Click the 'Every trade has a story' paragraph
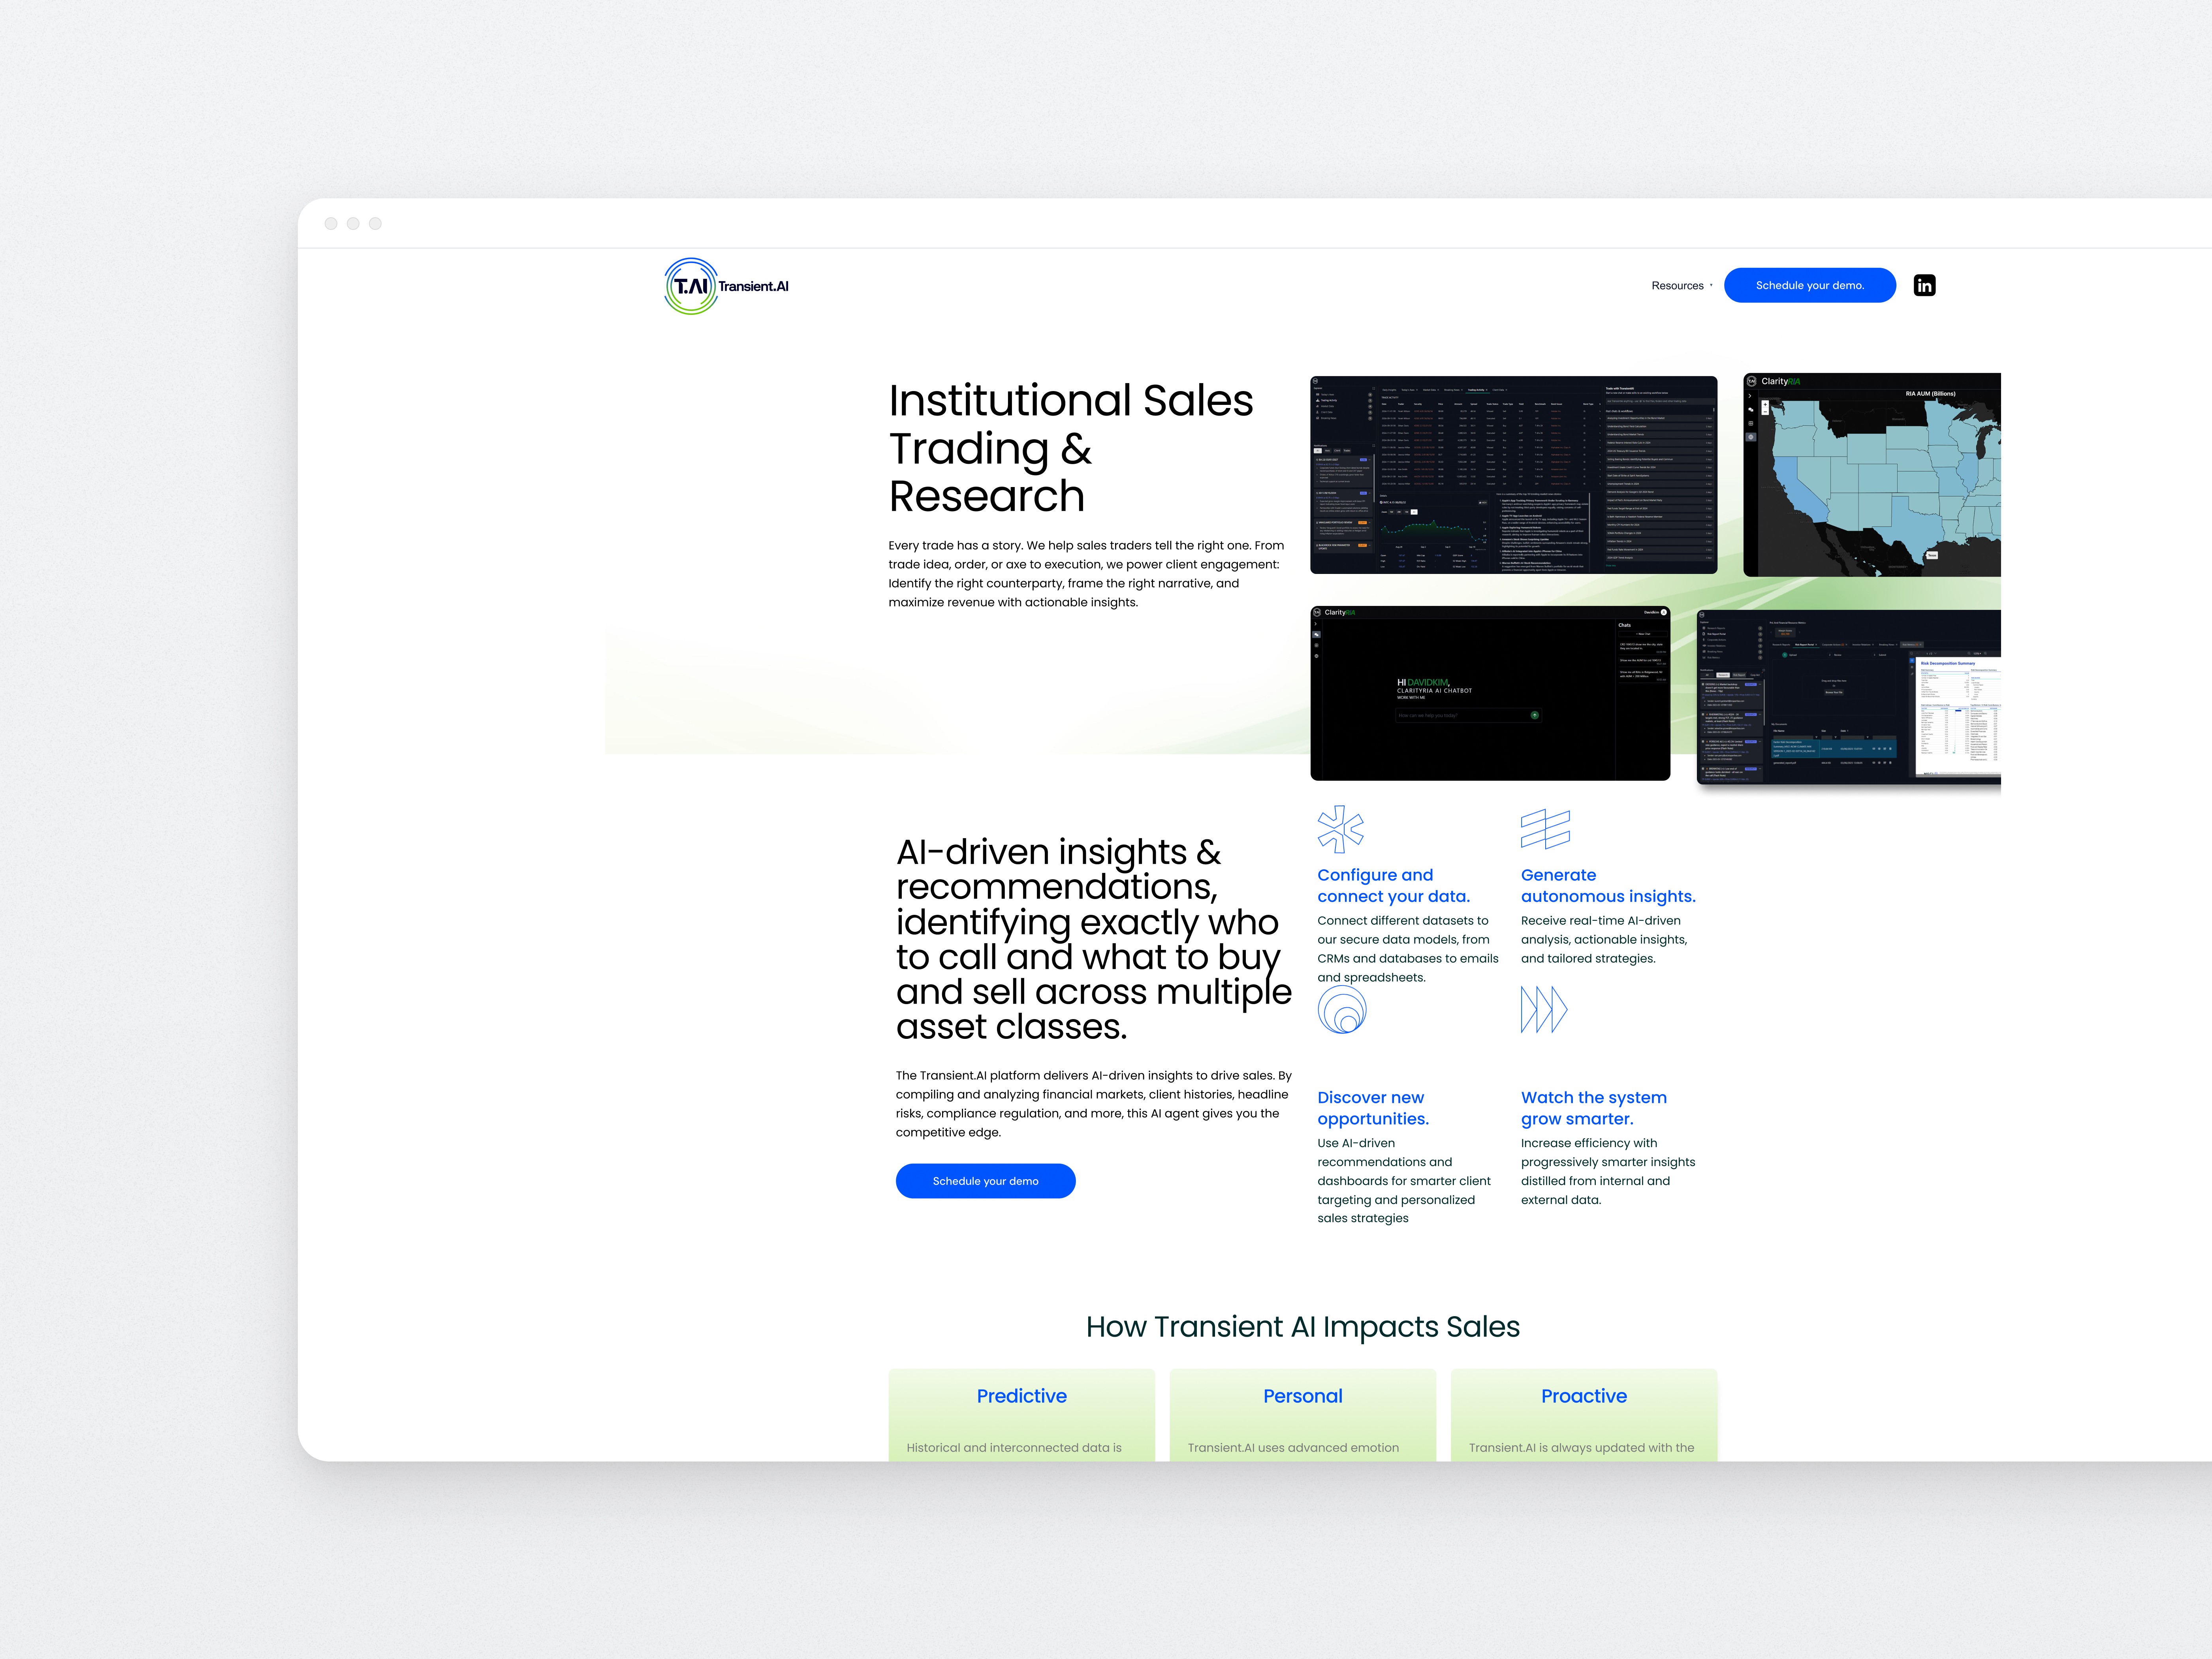Image resolution: width=2212 pixels, height=1659 pixels. point(1086,574)
